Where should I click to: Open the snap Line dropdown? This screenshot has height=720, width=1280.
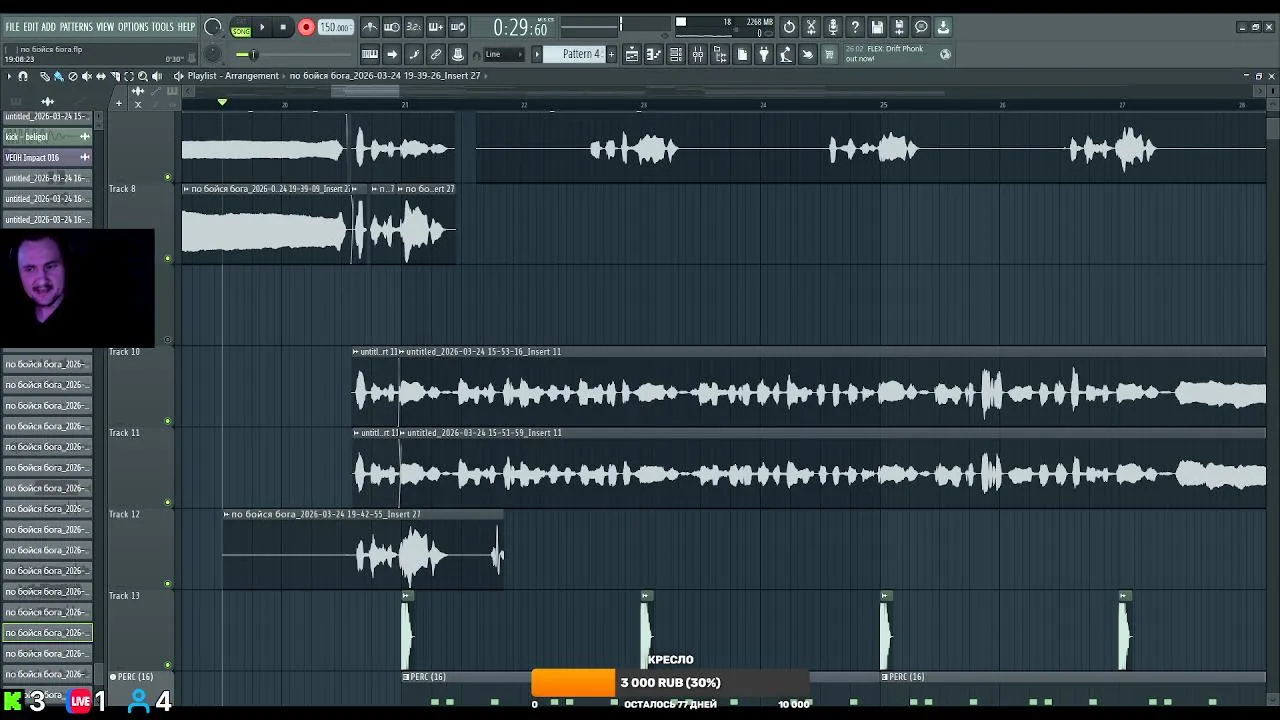(502, 55)
